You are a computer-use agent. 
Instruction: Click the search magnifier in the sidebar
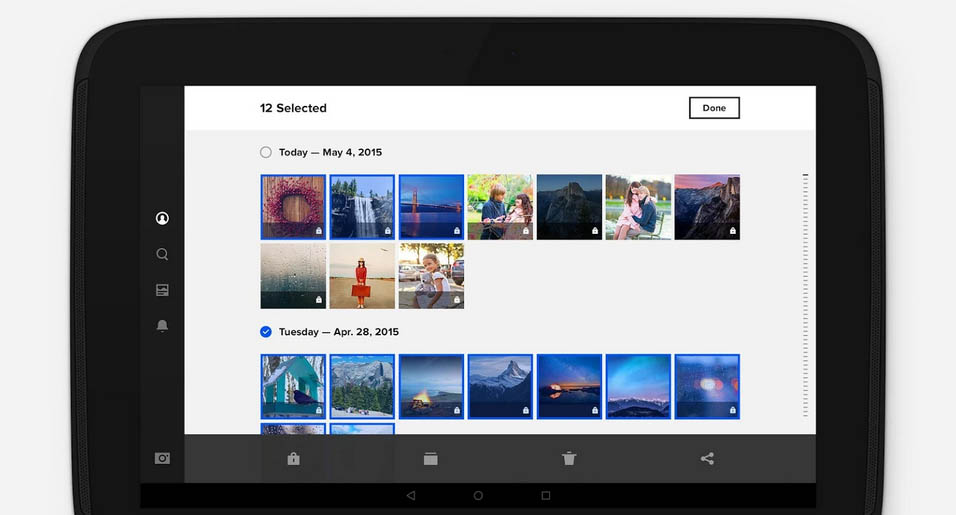[162, 254]
